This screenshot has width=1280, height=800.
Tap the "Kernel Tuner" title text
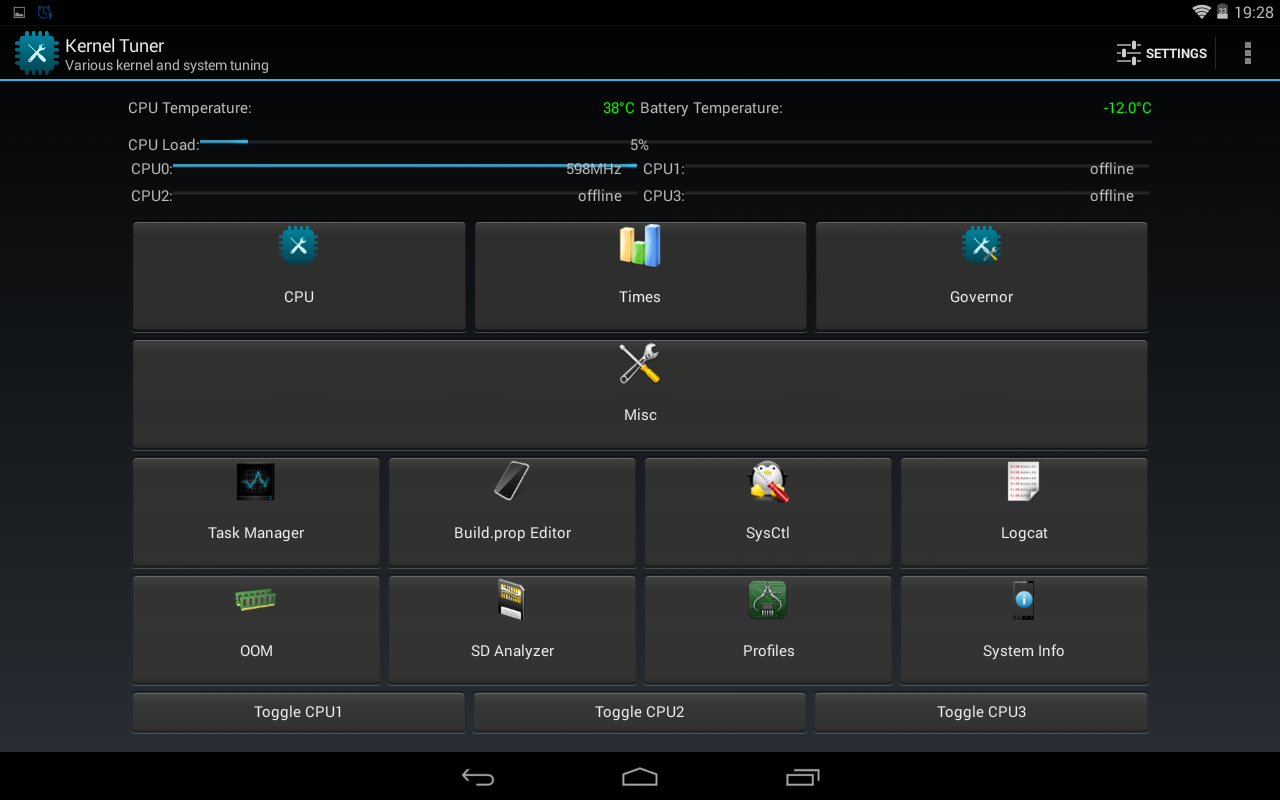point(115,46)
